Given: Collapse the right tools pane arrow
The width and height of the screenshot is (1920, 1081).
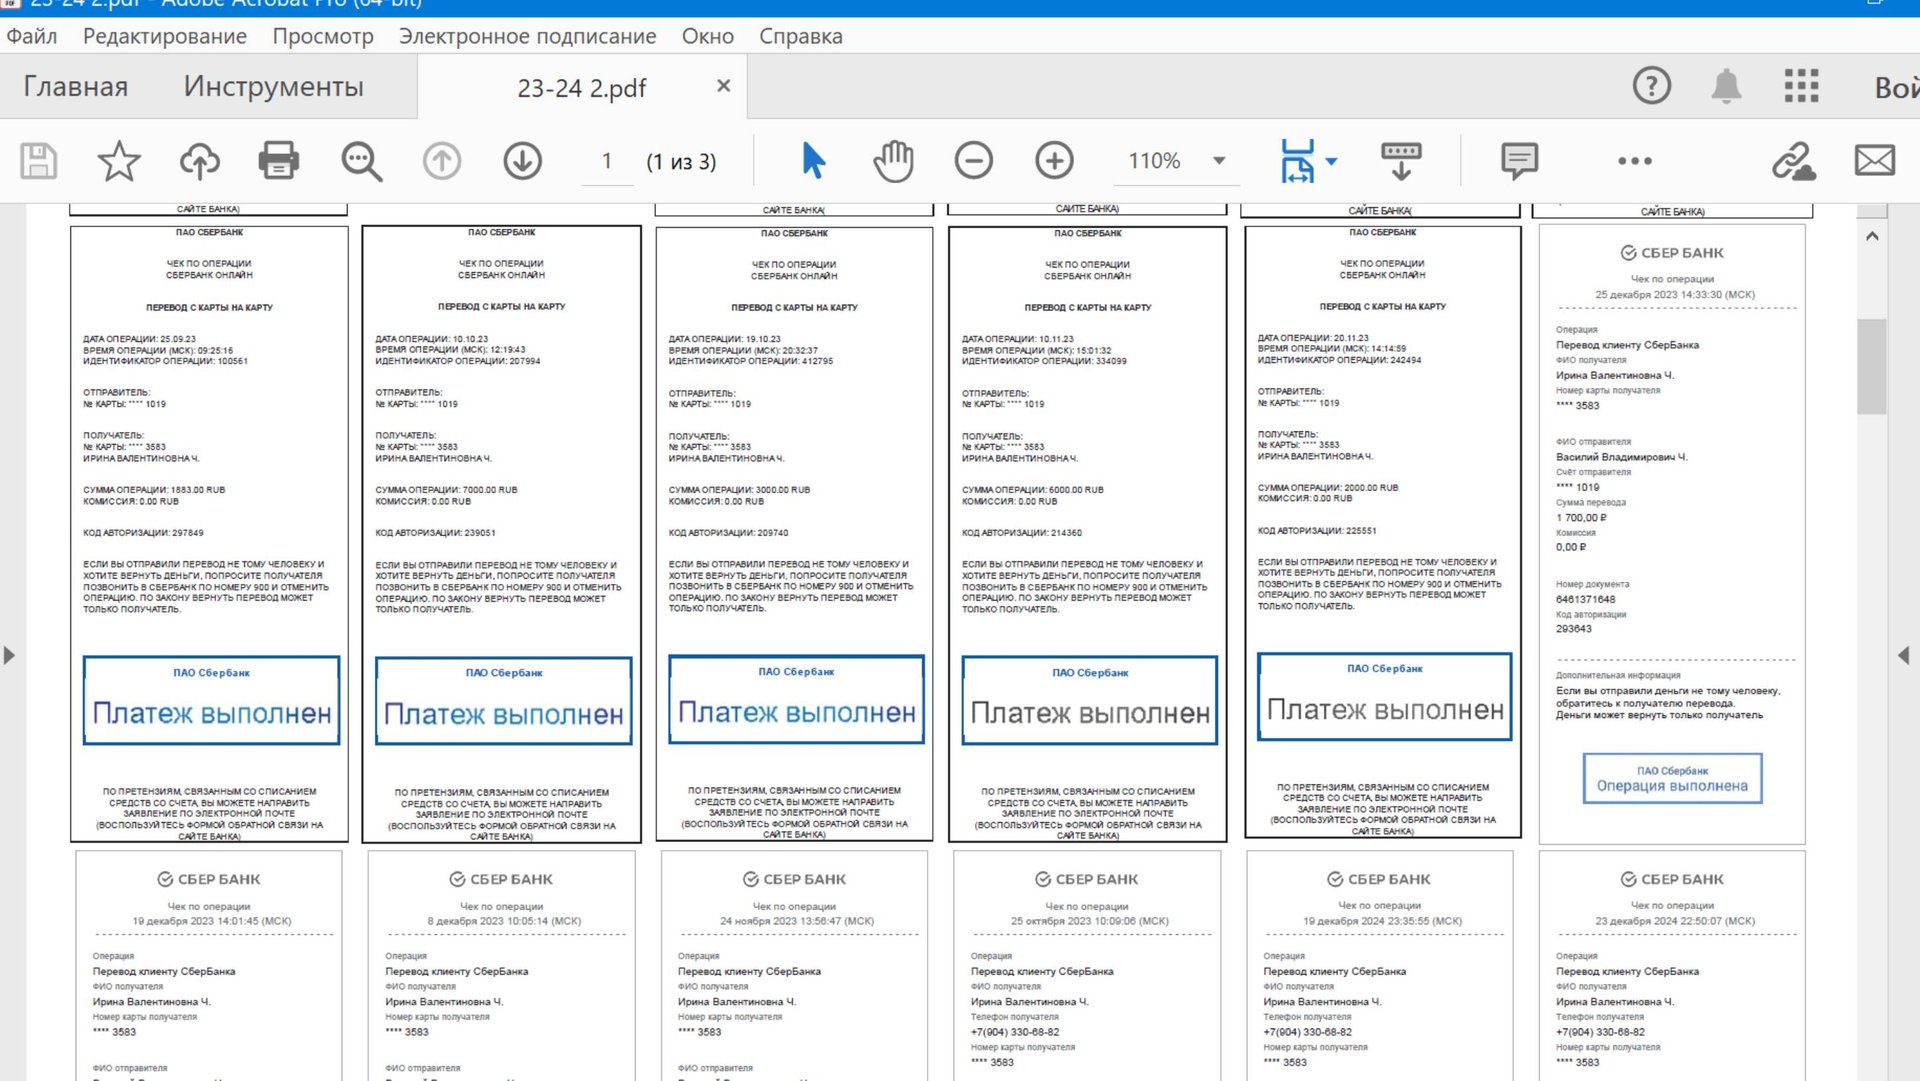Looking at the screenshot, I should click(1903, 656).
